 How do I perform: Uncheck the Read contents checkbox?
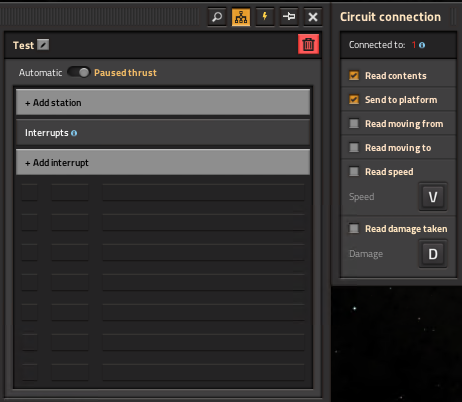354,76
